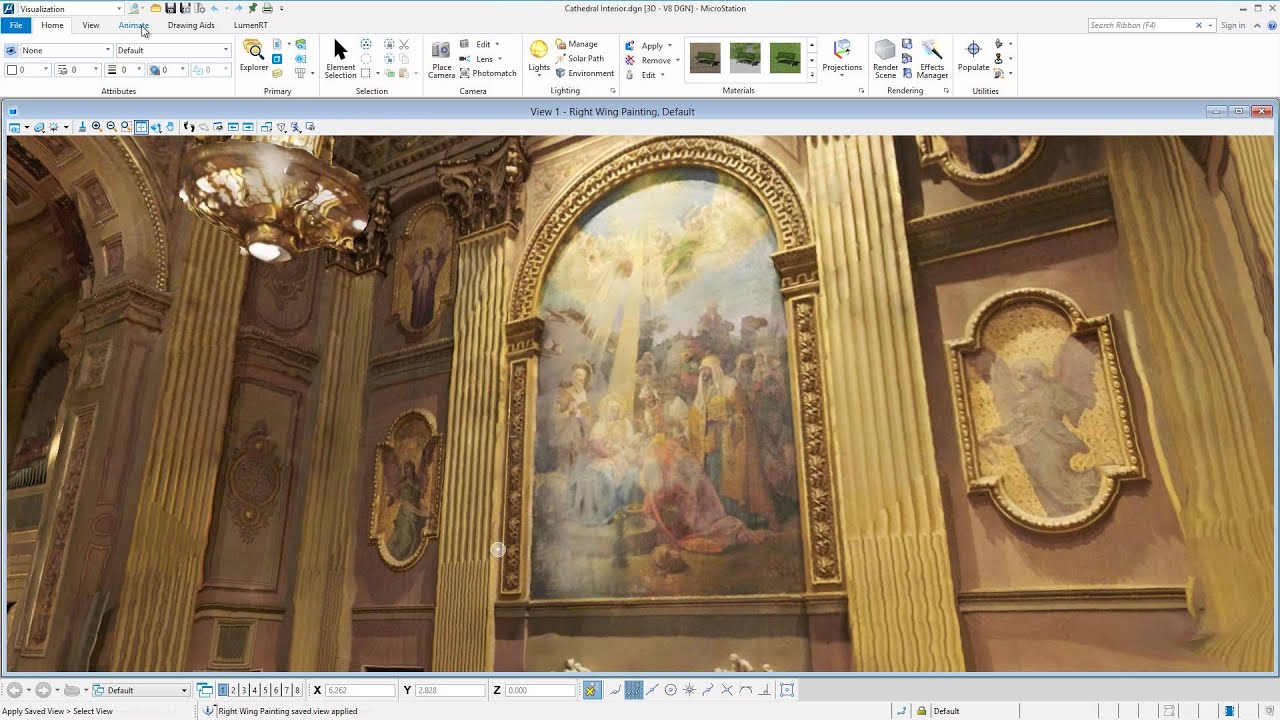Select the first bench material thumbnail
The width and height of the screenshot is (1280, 720).
pos(705,57)
